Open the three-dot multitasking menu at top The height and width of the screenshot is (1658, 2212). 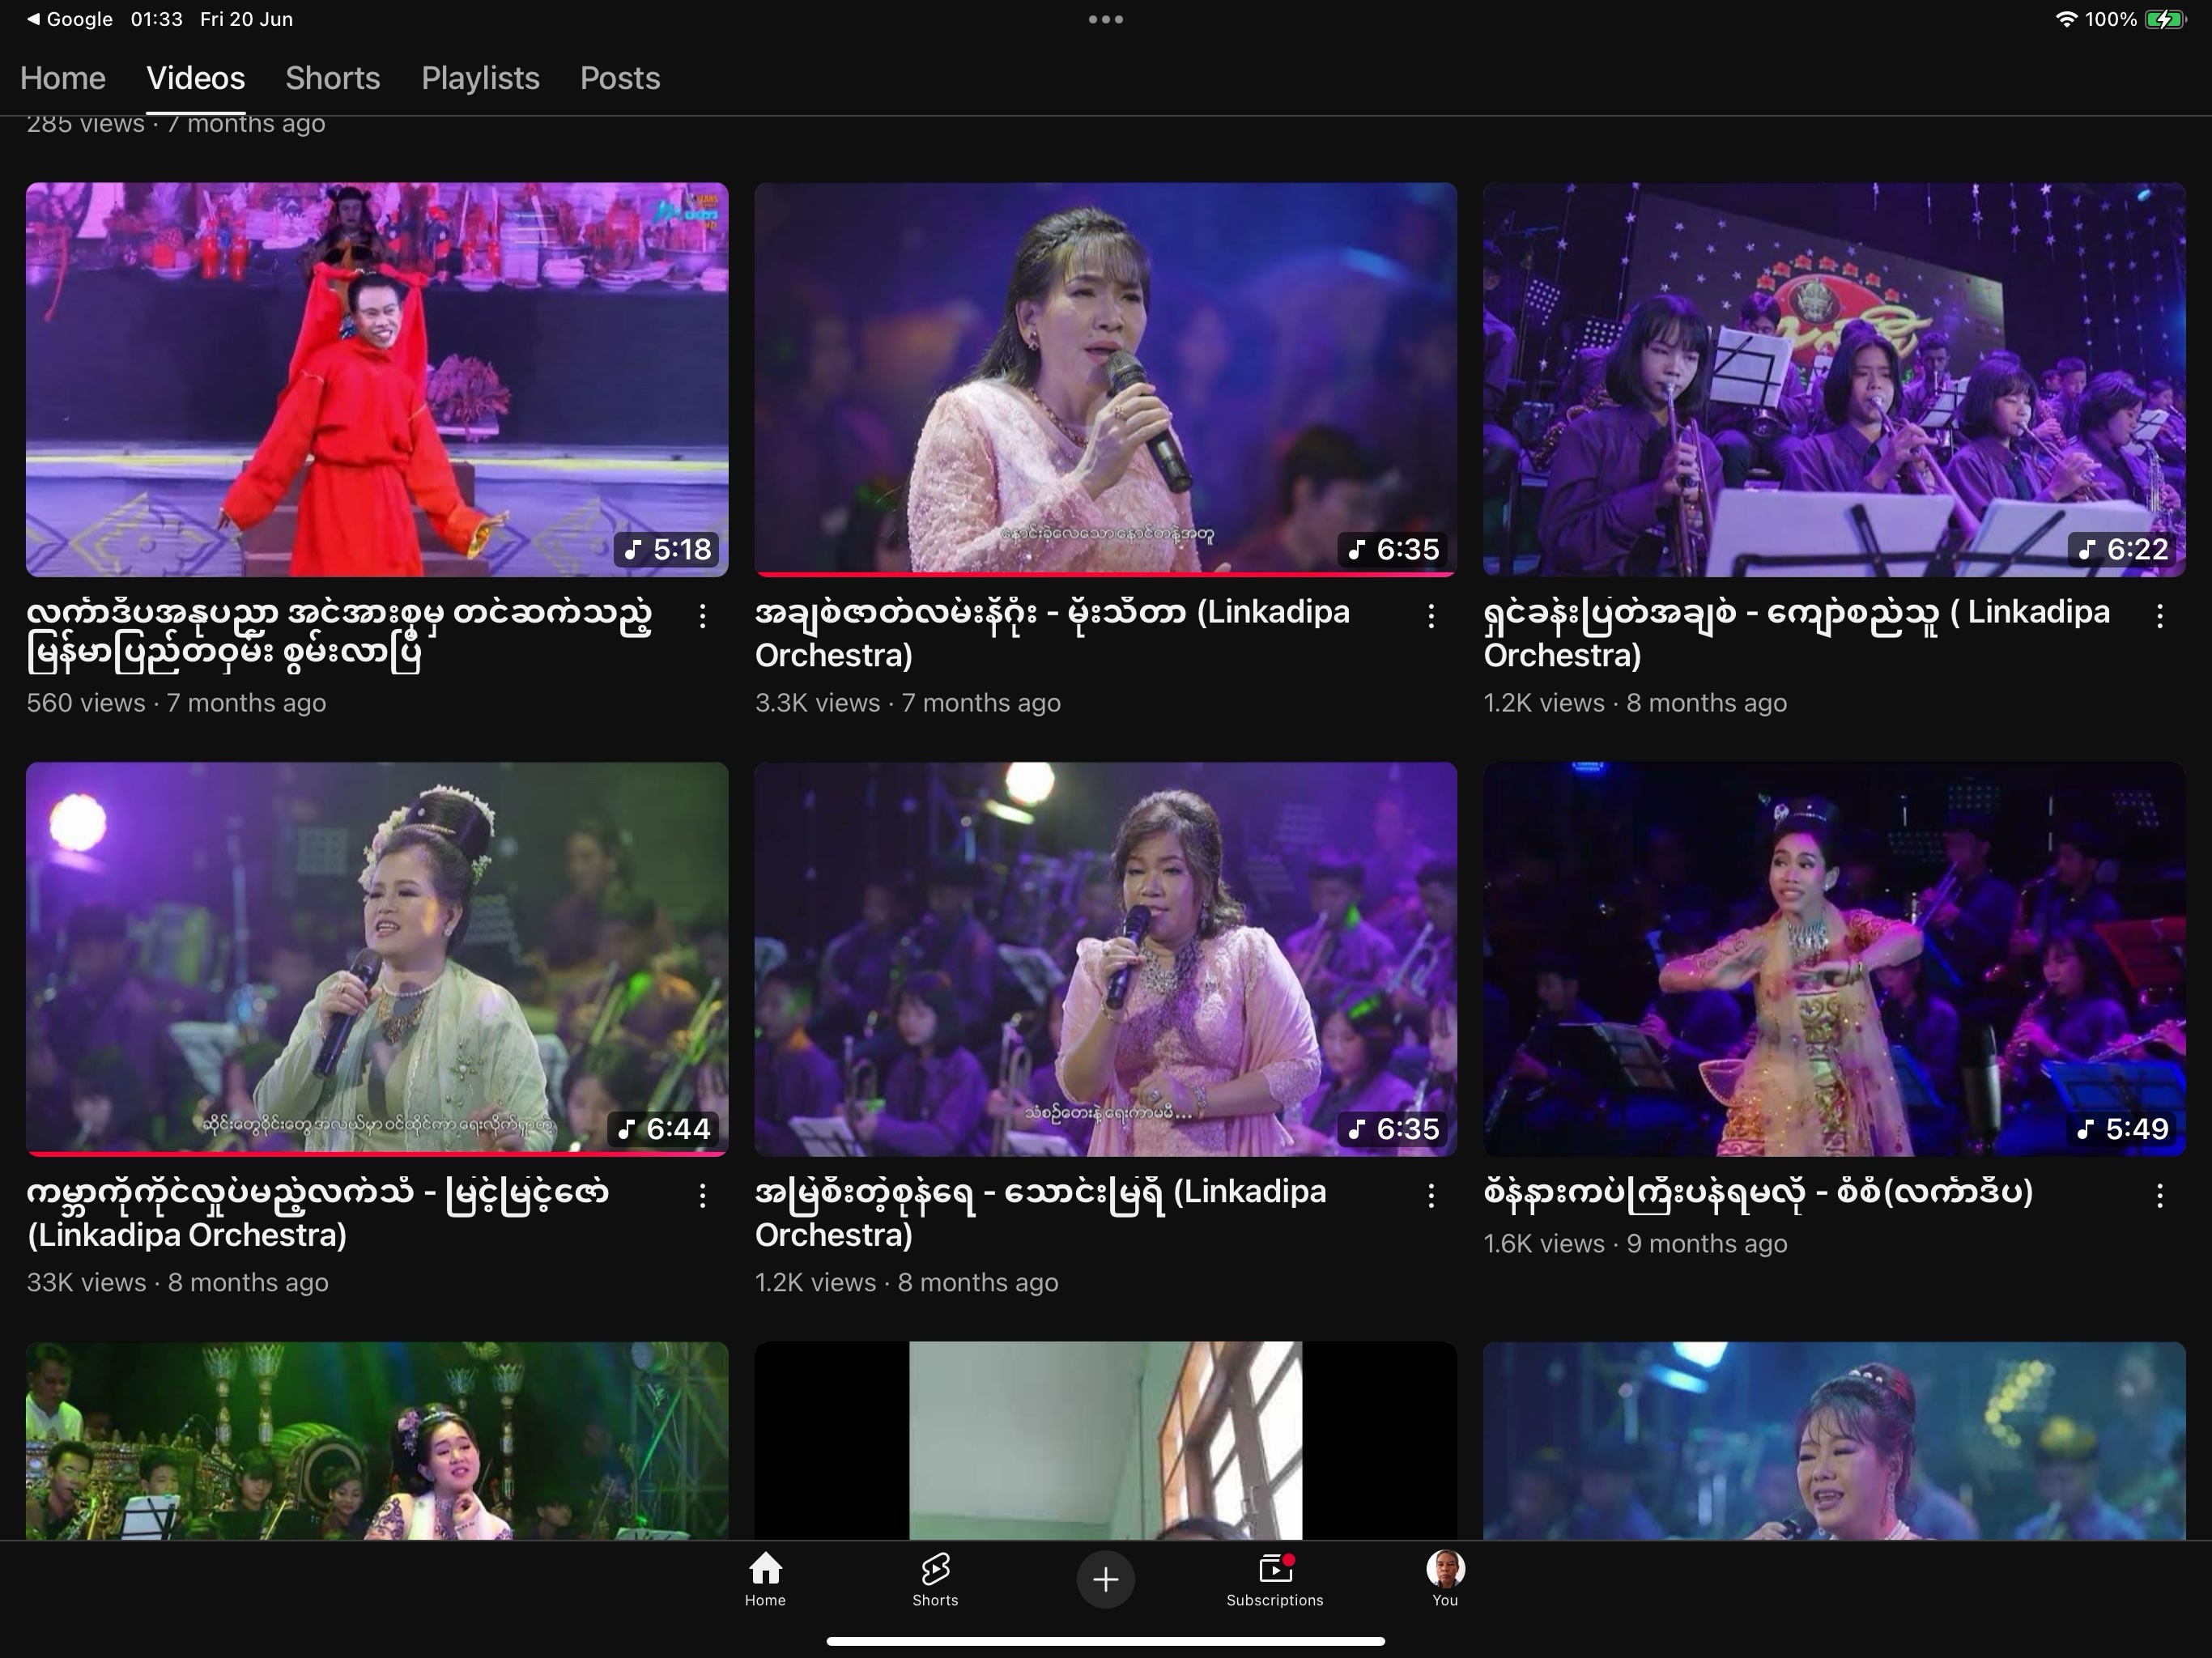[x=1105, y=19]
